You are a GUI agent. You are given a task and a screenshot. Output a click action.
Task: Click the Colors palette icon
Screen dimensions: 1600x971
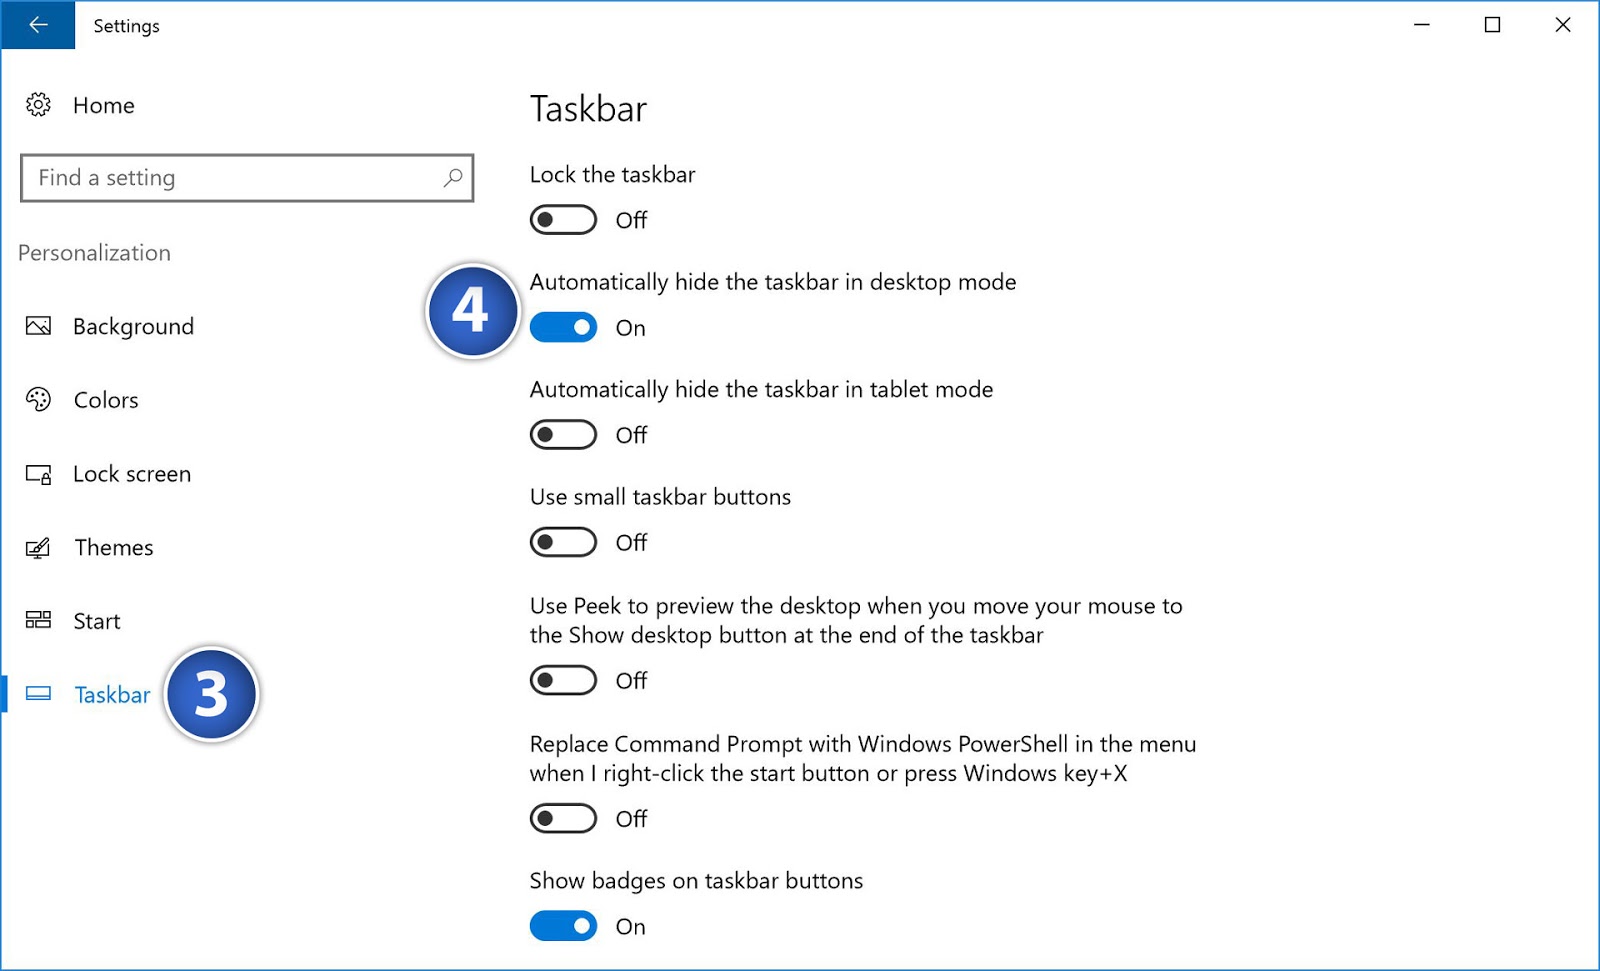(x=38, y=400)
